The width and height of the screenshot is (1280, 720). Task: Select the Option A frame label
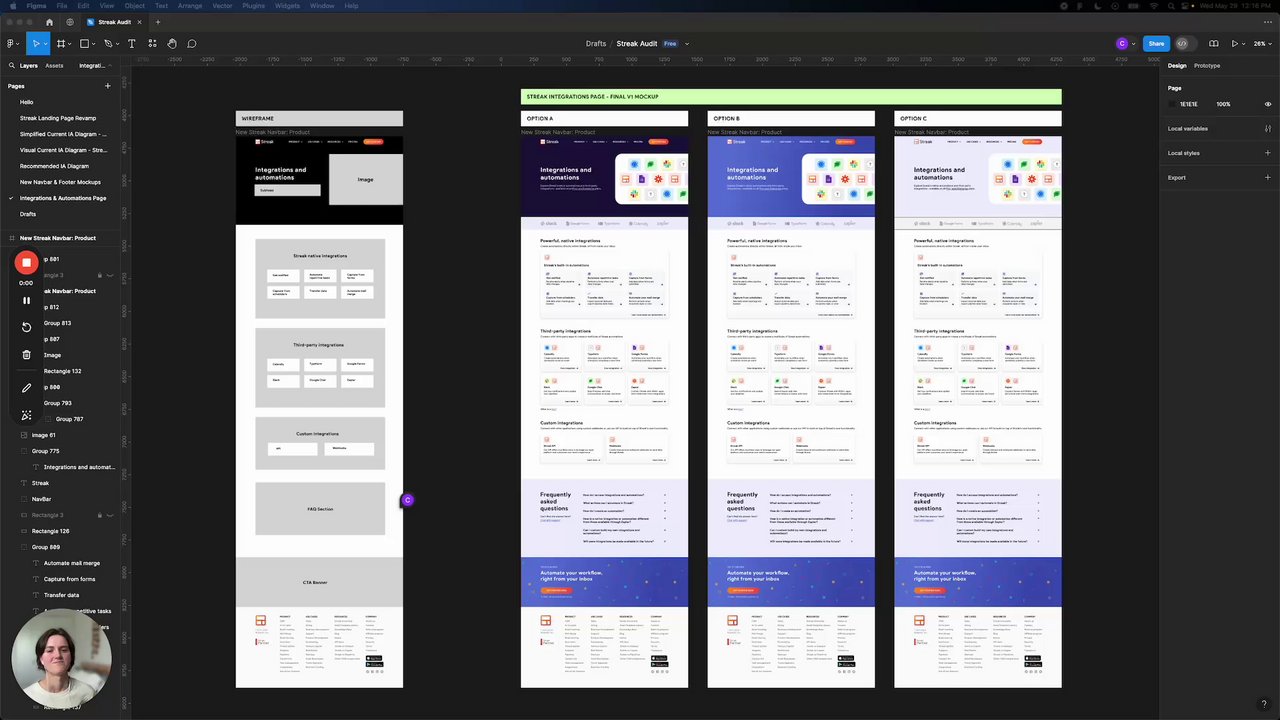coord(540,119)
